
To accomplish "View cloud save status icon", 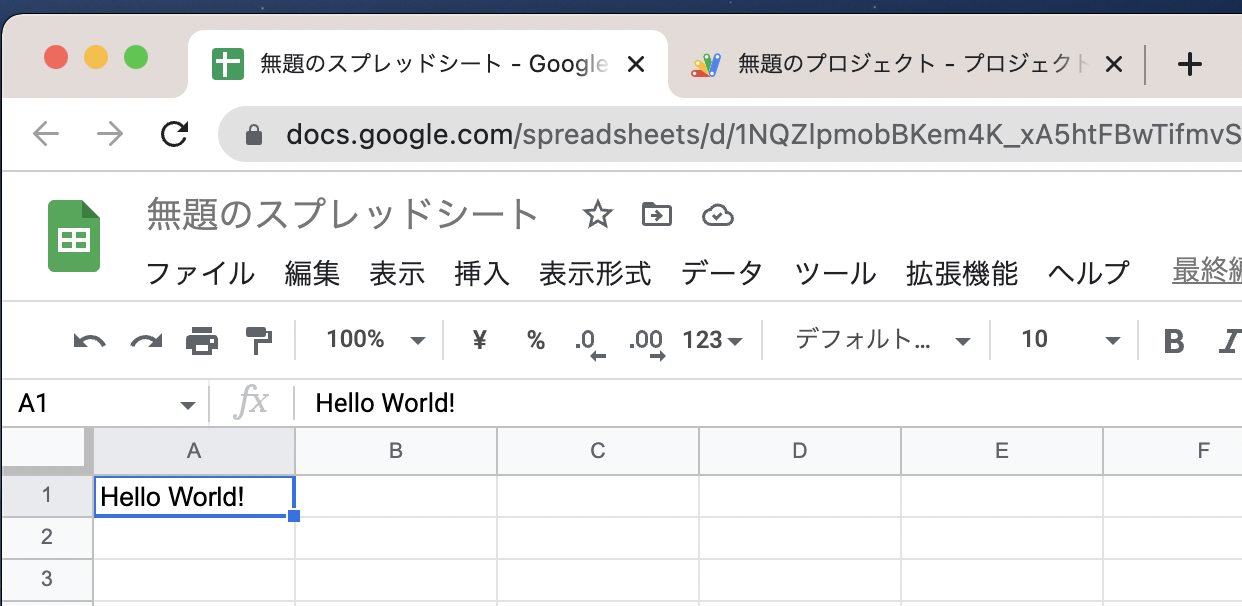I will pos(718,214).
